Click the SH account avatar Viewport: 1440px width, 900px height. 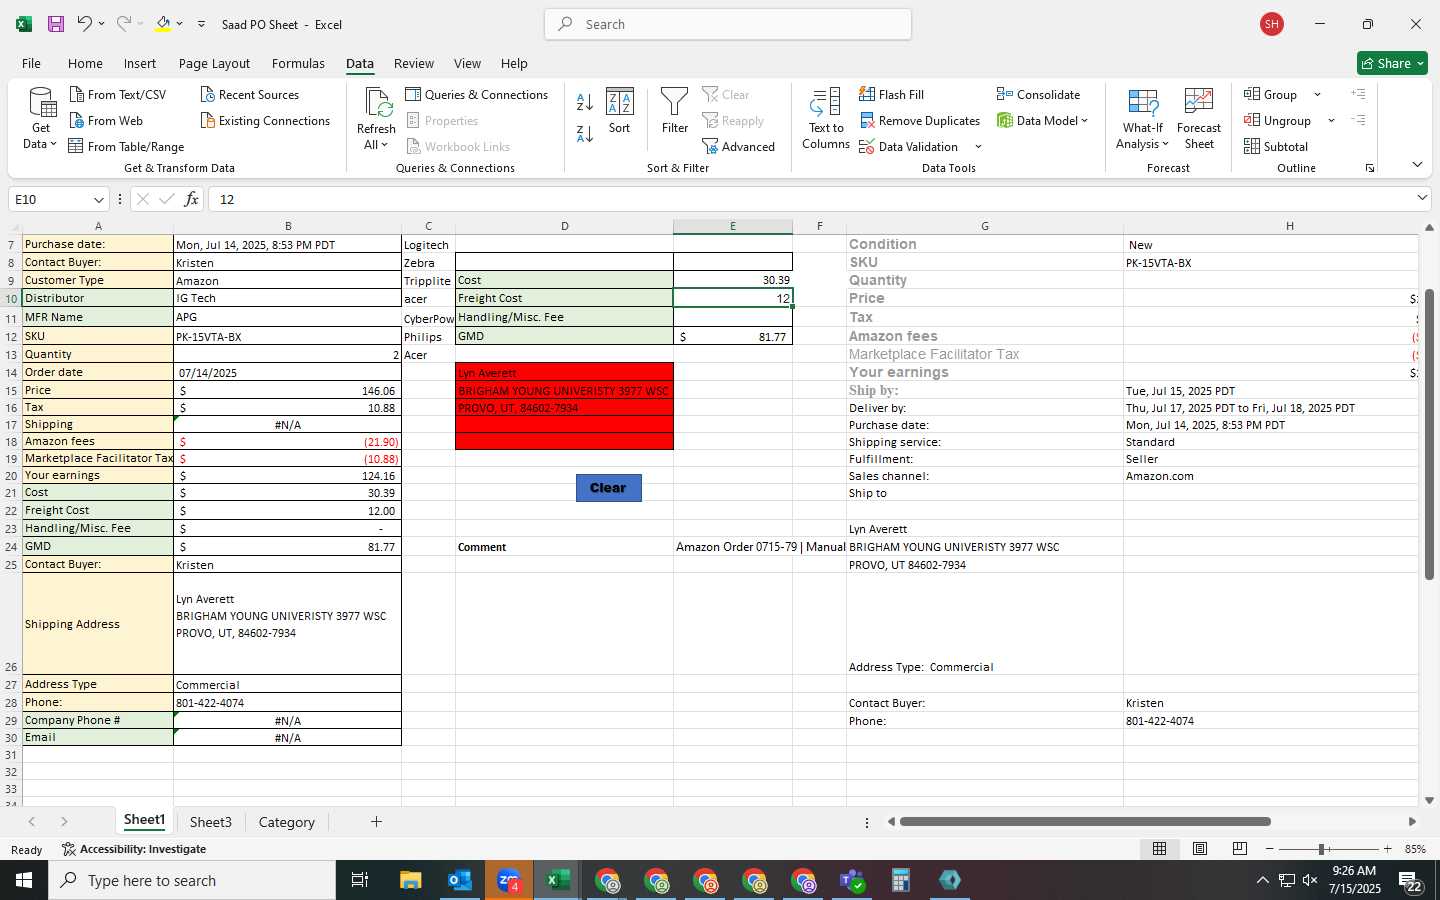click(x=1272, y=24)
